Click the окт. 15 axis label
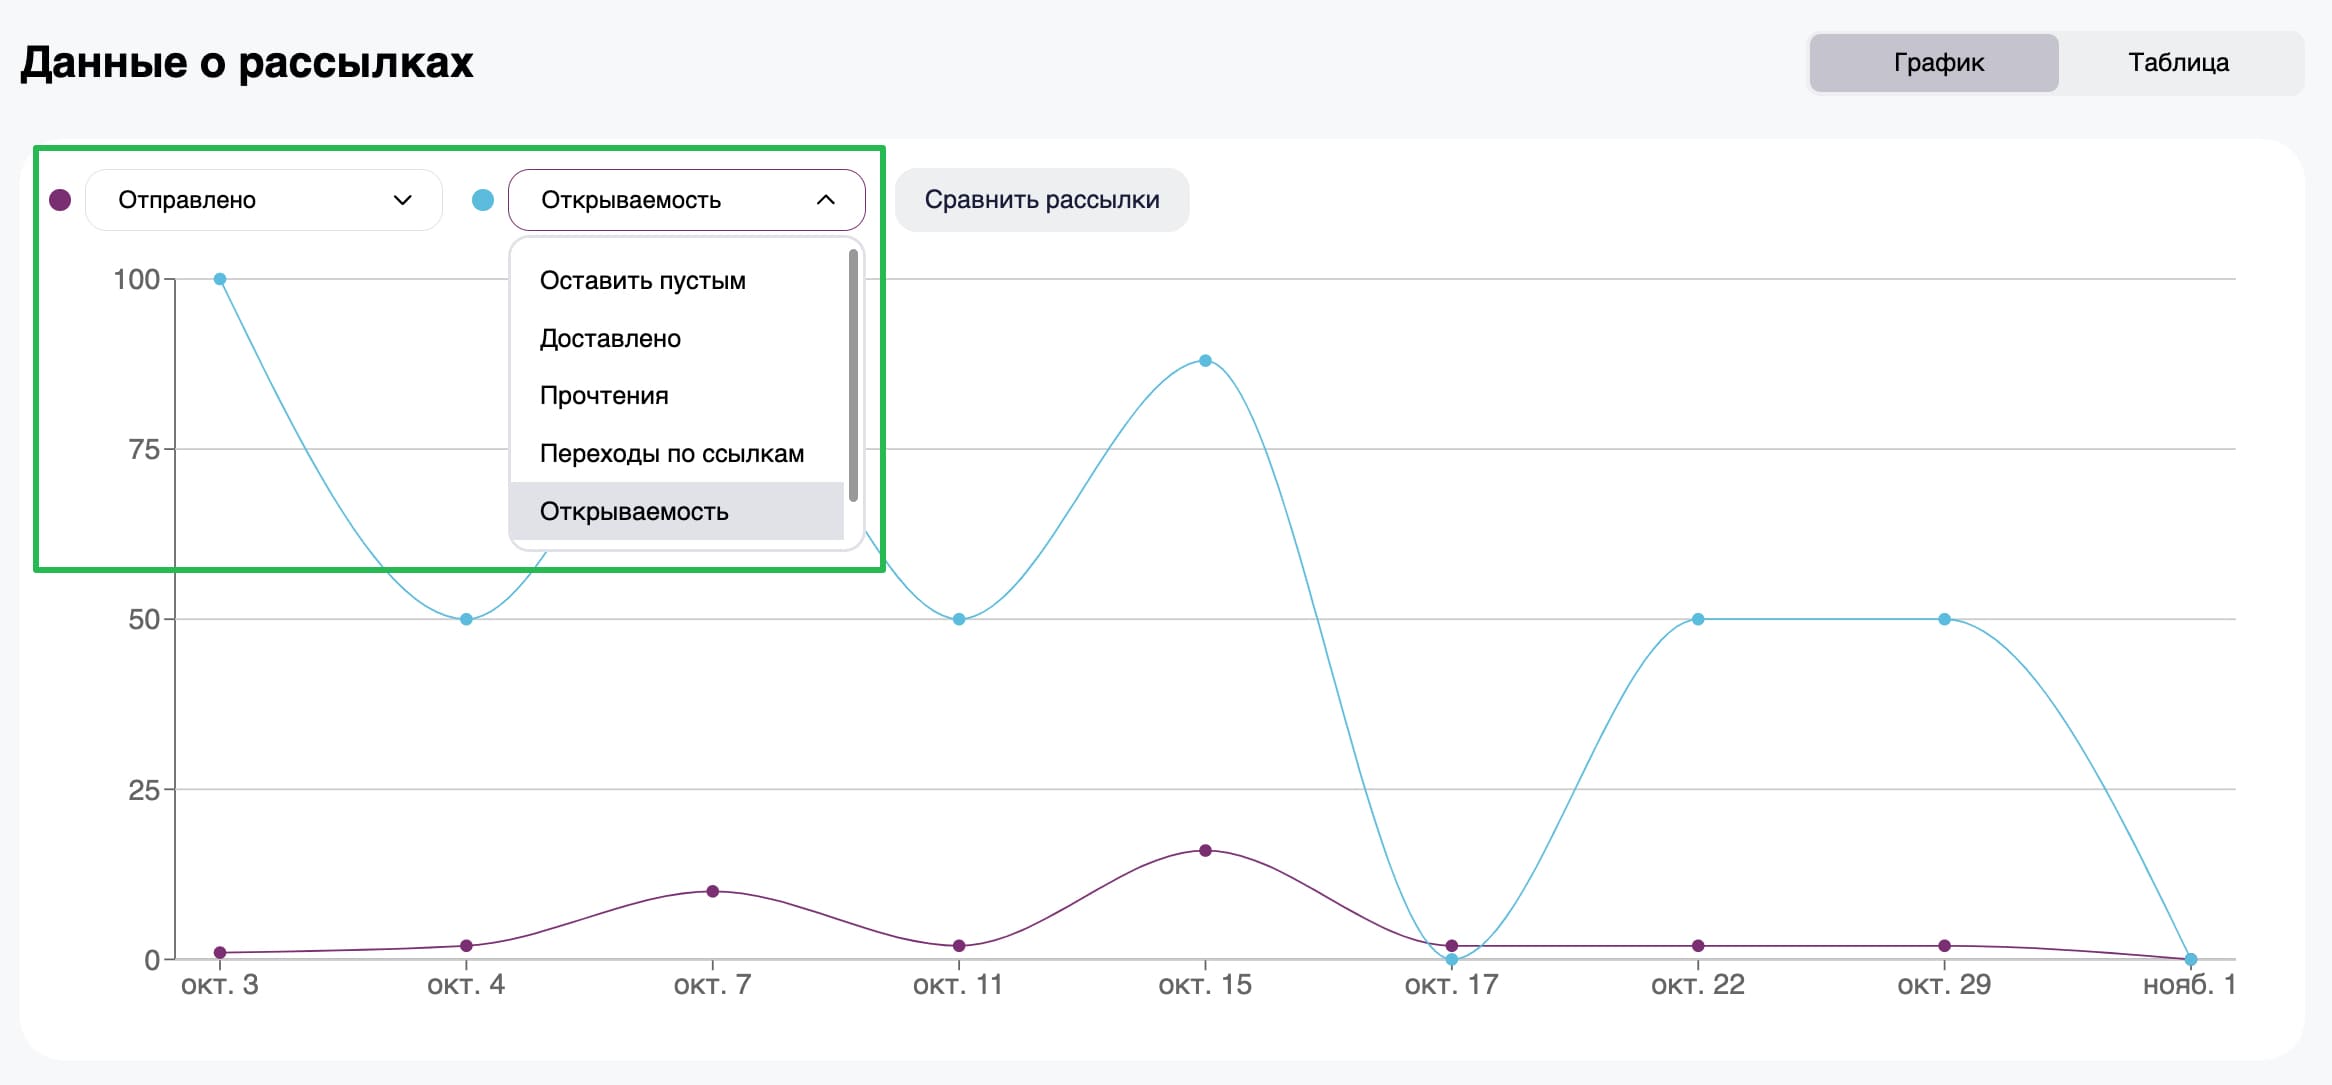 tap(1205, 985)
